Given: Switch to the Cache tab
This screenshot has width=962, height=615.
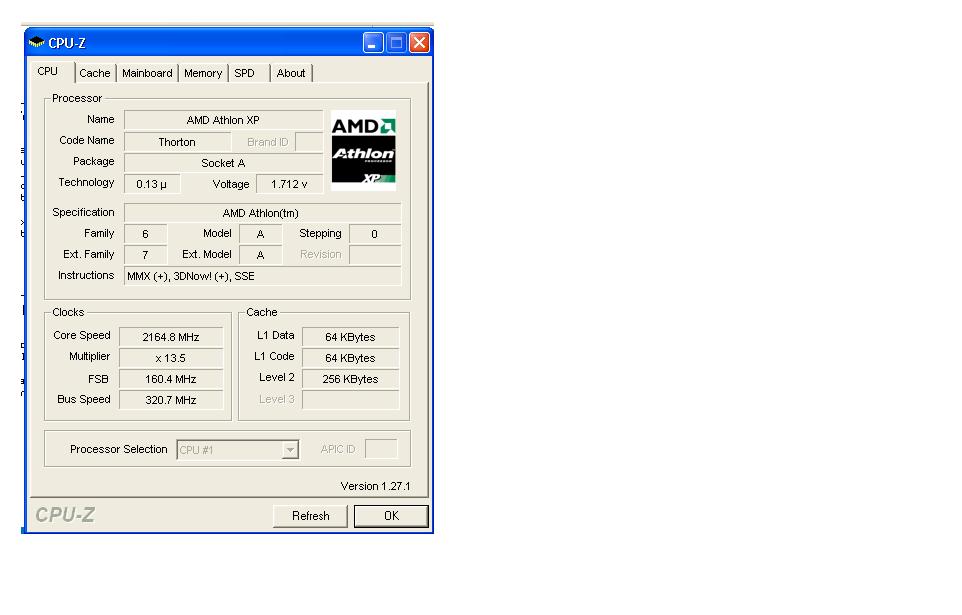Looking at the screenshot, I should tap(95, 73).
